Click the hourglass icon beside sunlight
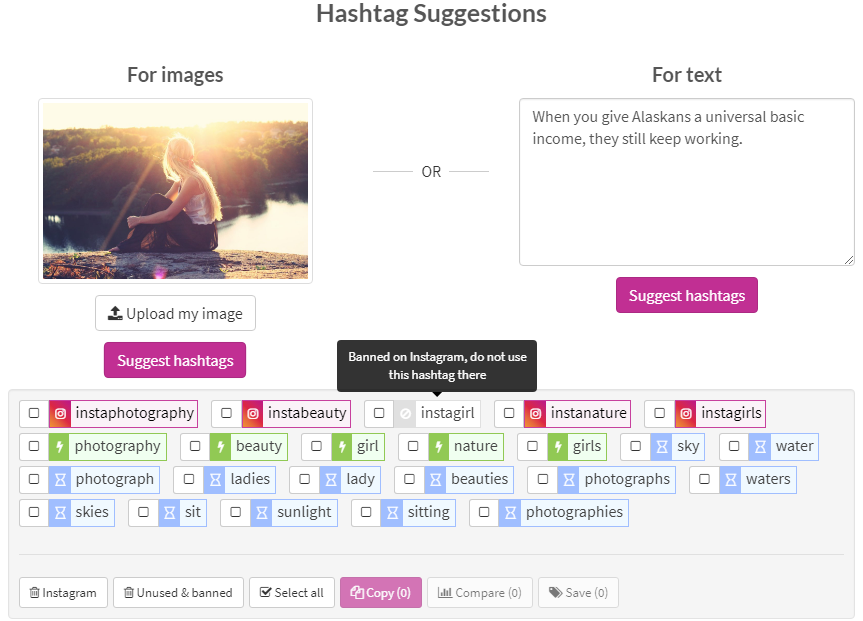 tap(261, 513)
